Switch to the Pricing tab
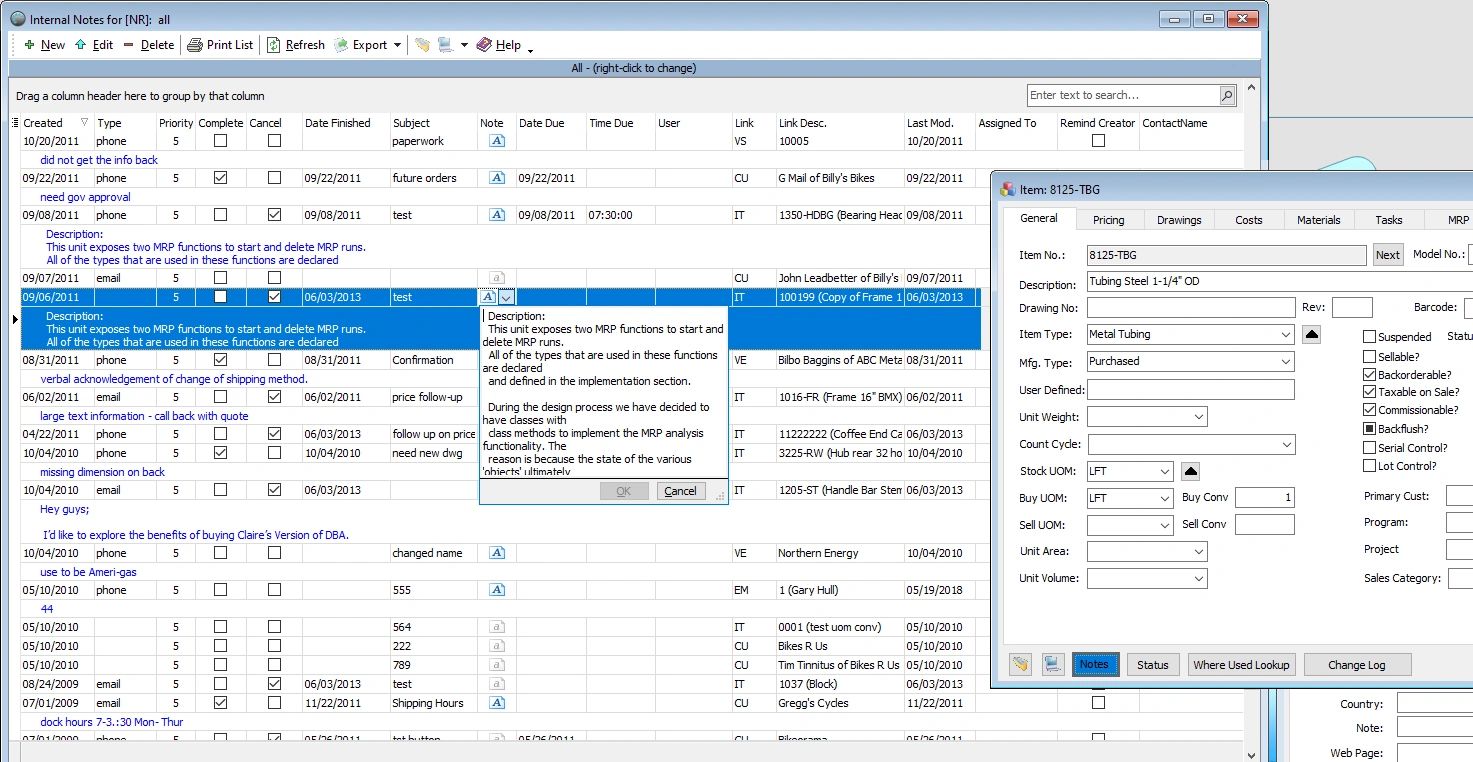Image resolution: width=1473 pixels, height=762 pixels. [x=1108, y=219]
